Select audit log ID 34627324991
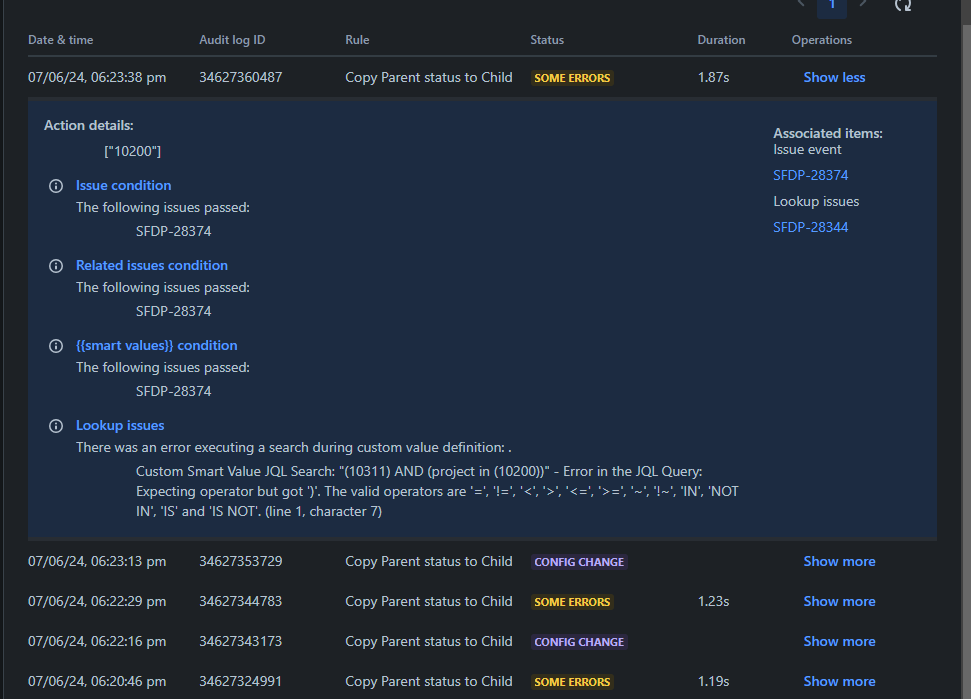This screenshot has width=971, height=699. [240, 681]
